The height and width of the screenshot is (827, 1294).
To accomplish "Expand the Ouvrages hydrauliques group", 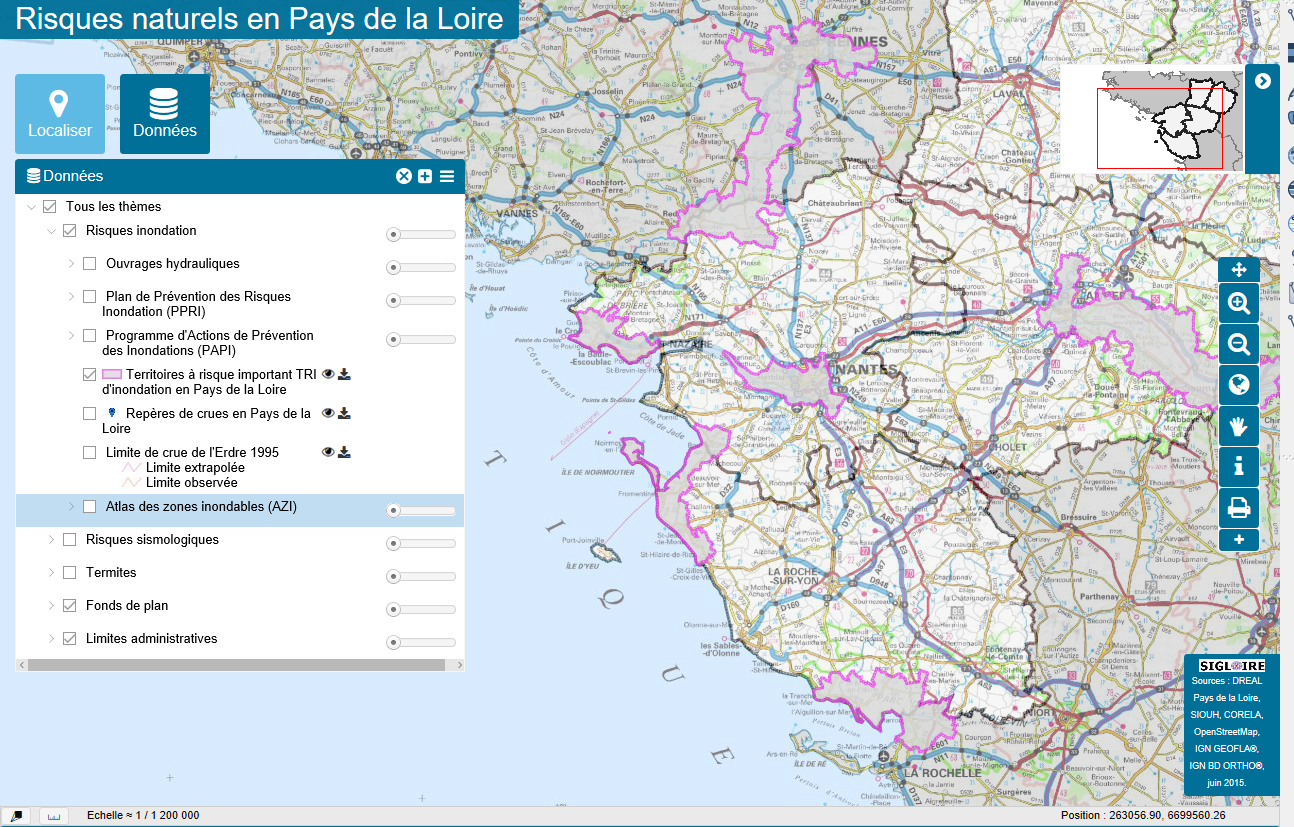I will click(x=71, y=264).
